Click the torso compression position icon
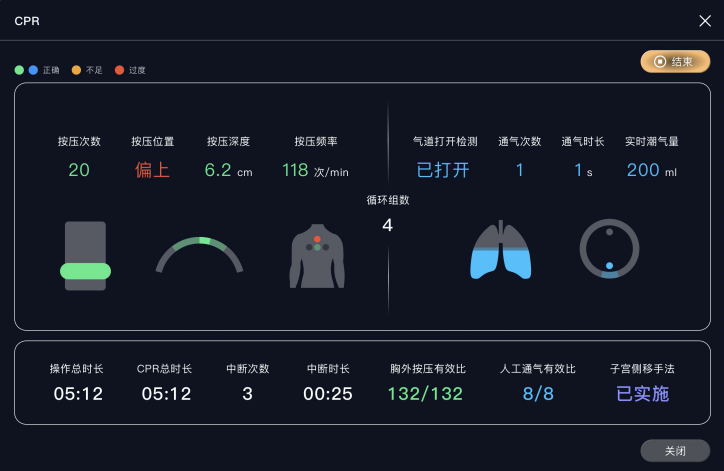 point(317,256)
